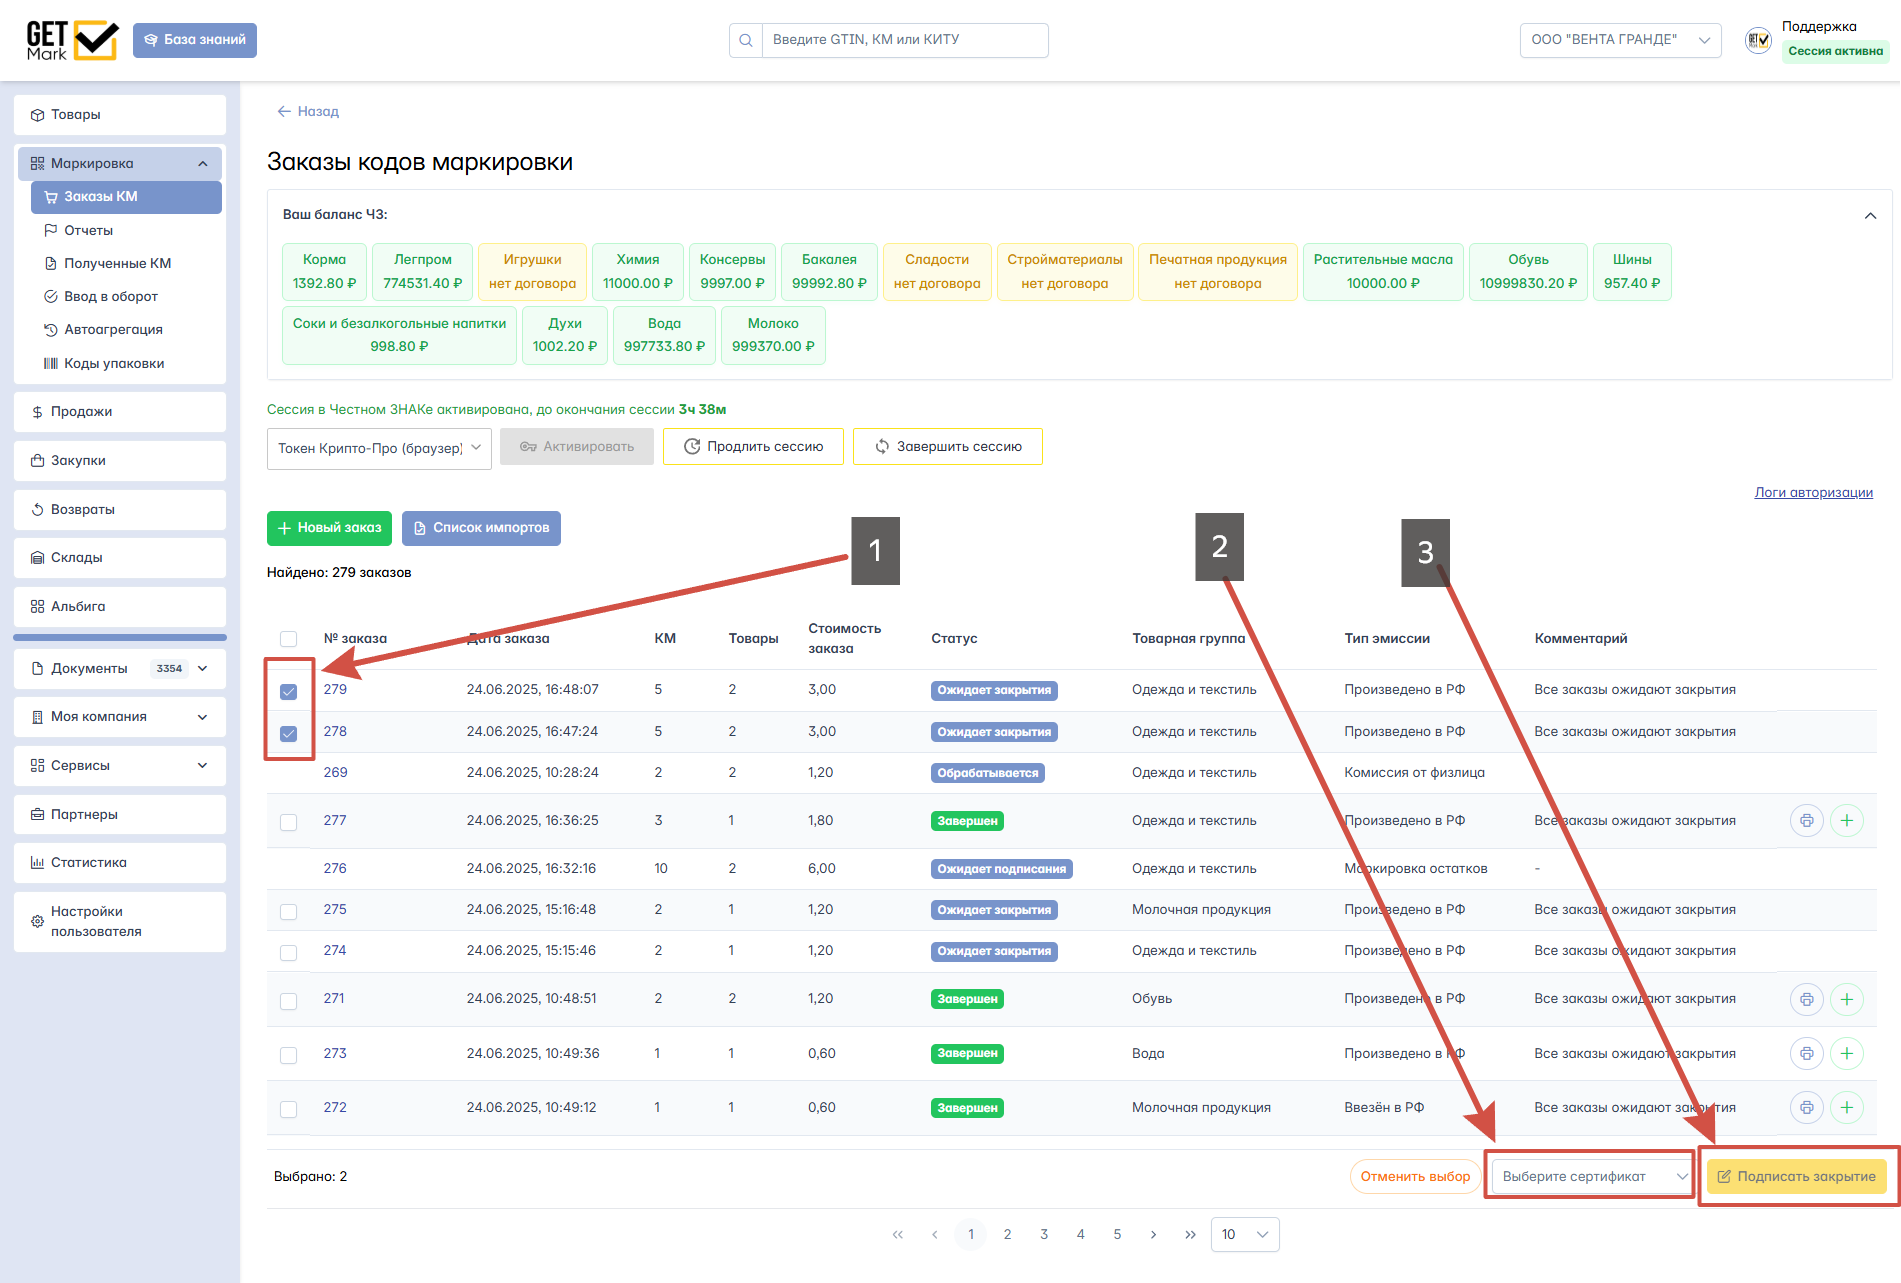Image resolution: width=1901 pixels, height=1283 pixels.
Task: Click the GetMark logo icon
Action: click(x=72, y=40)
